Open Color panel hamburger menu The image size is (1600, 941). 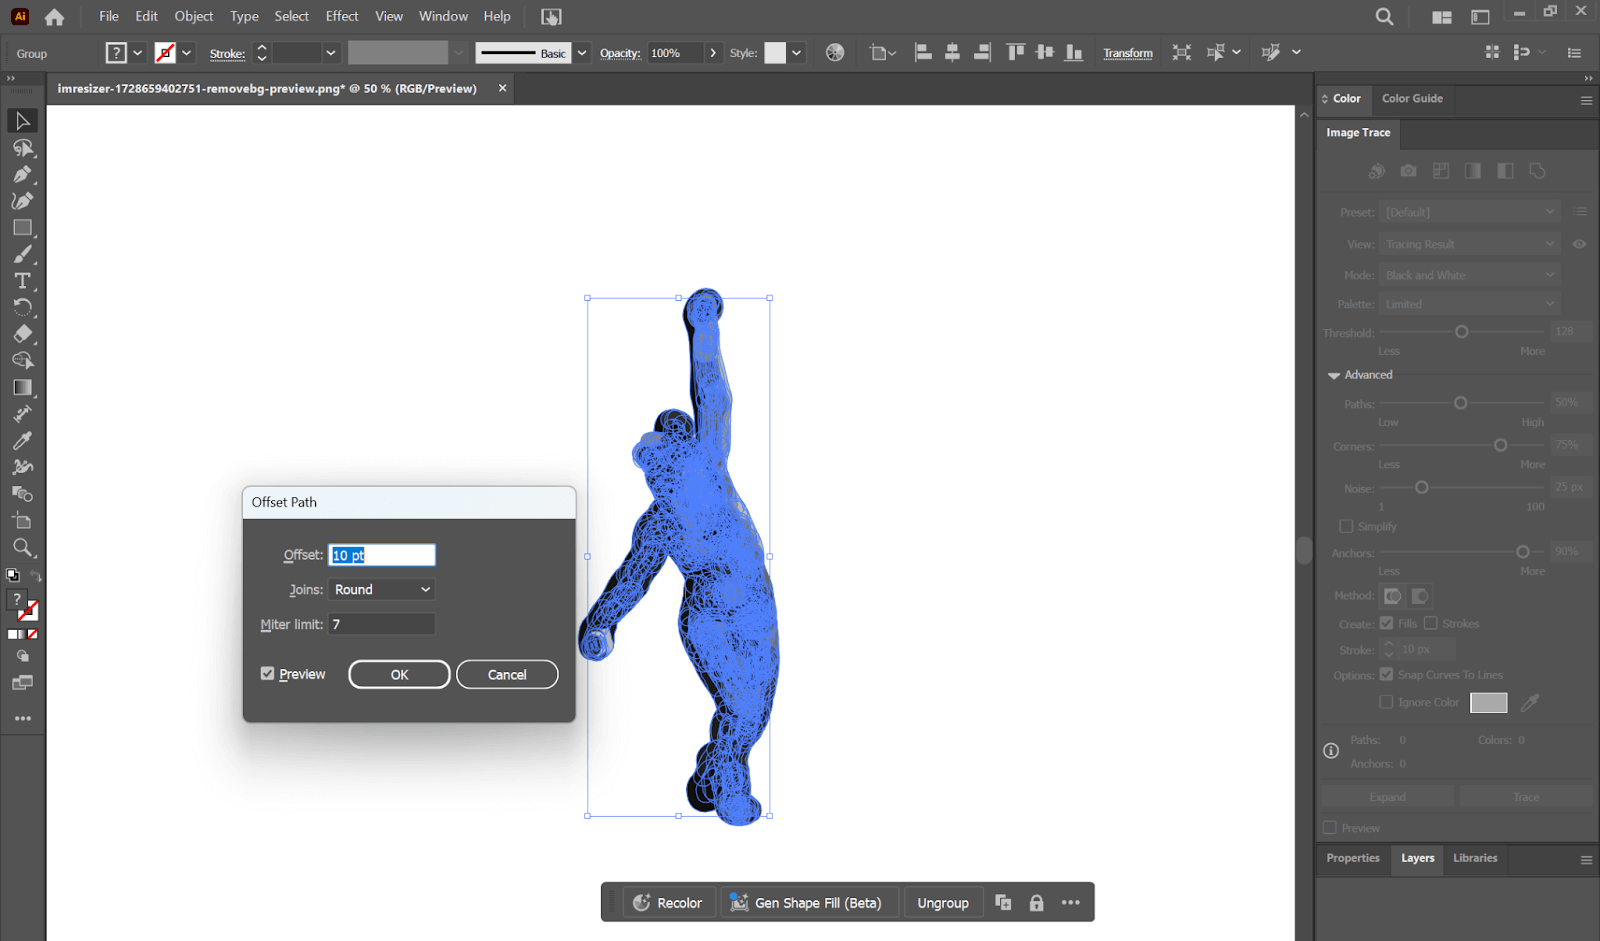pyautogui.click(x=1586, y=100)
